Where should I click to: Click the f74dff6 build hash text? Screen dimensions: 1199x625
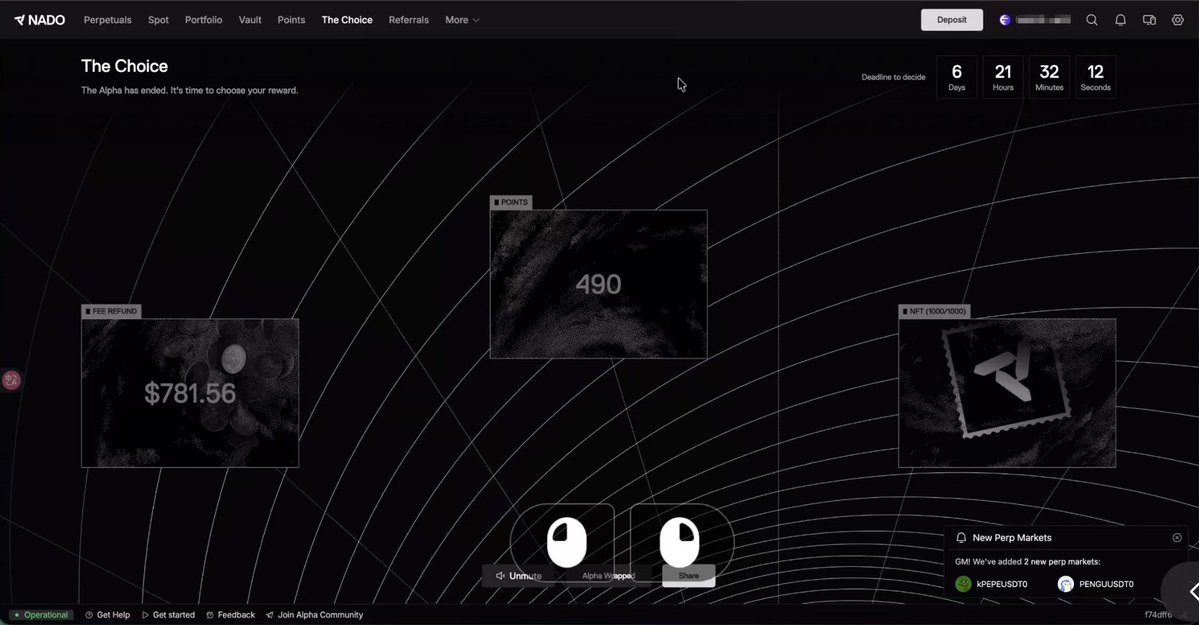[x=1158, y=615]
